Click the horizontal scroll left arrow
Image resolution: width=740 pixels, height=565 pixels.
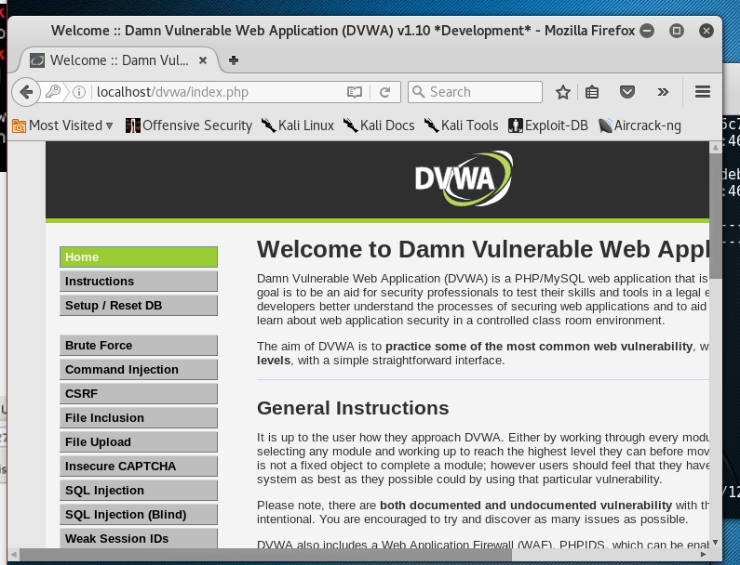click(x=14, y=555)
